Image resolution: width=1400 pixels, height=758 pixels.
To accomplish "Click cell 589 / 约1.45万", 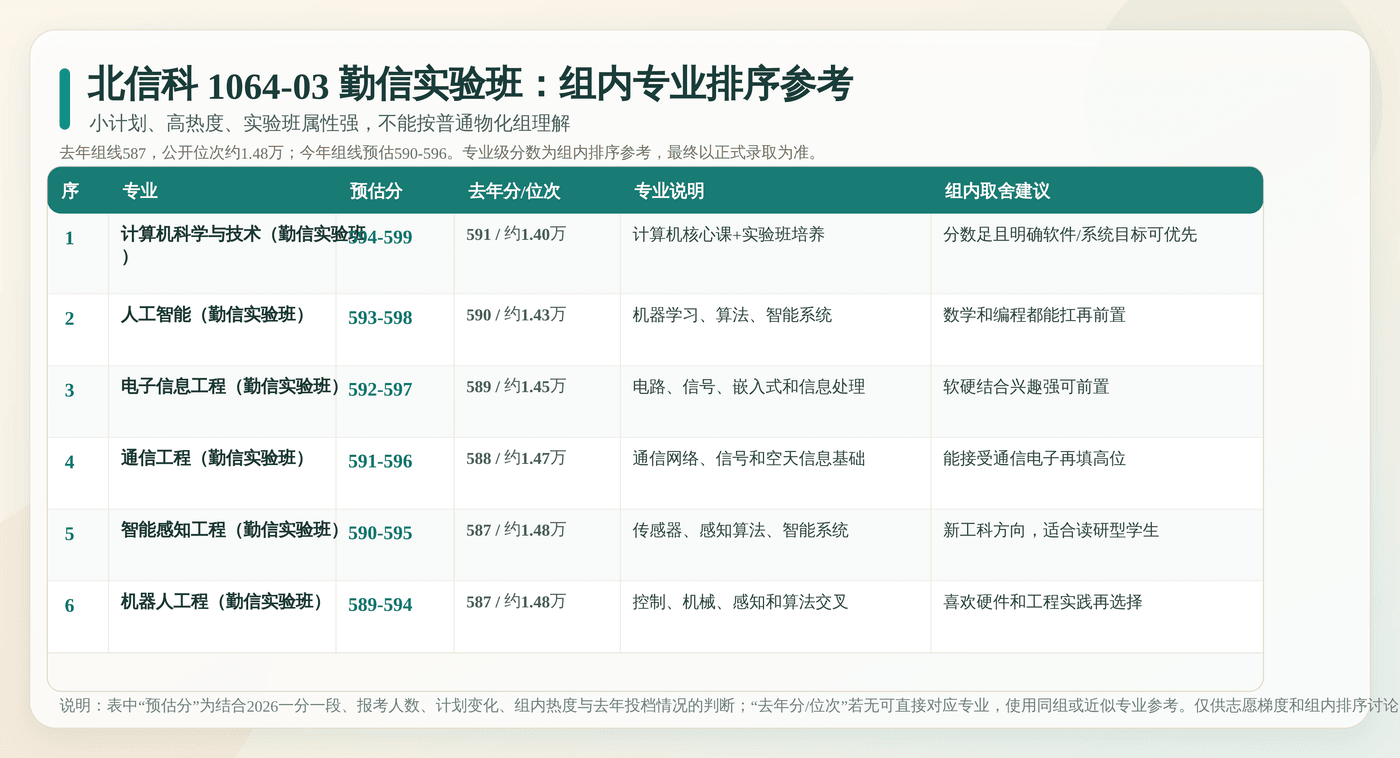I will pyautogui.click(x=516, y=386).
